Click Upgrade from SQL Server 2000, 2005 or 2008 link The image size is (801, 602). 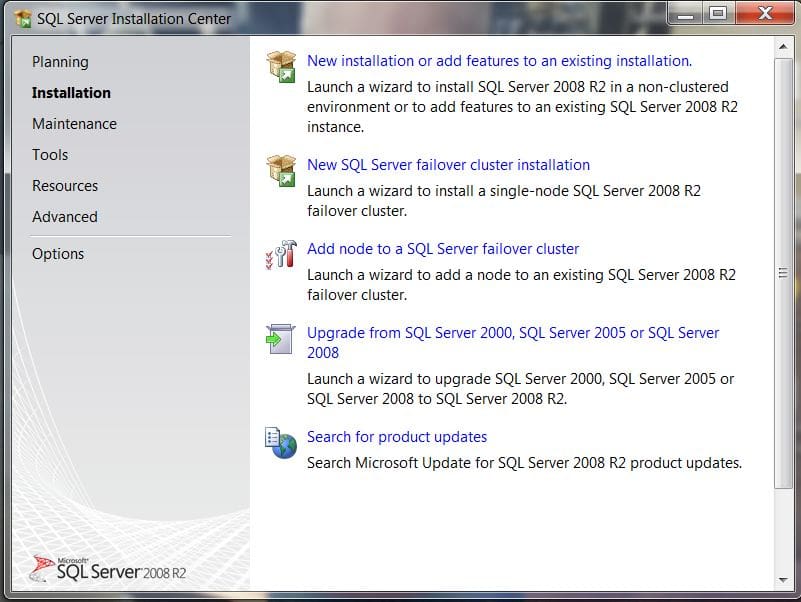point(513,342)
